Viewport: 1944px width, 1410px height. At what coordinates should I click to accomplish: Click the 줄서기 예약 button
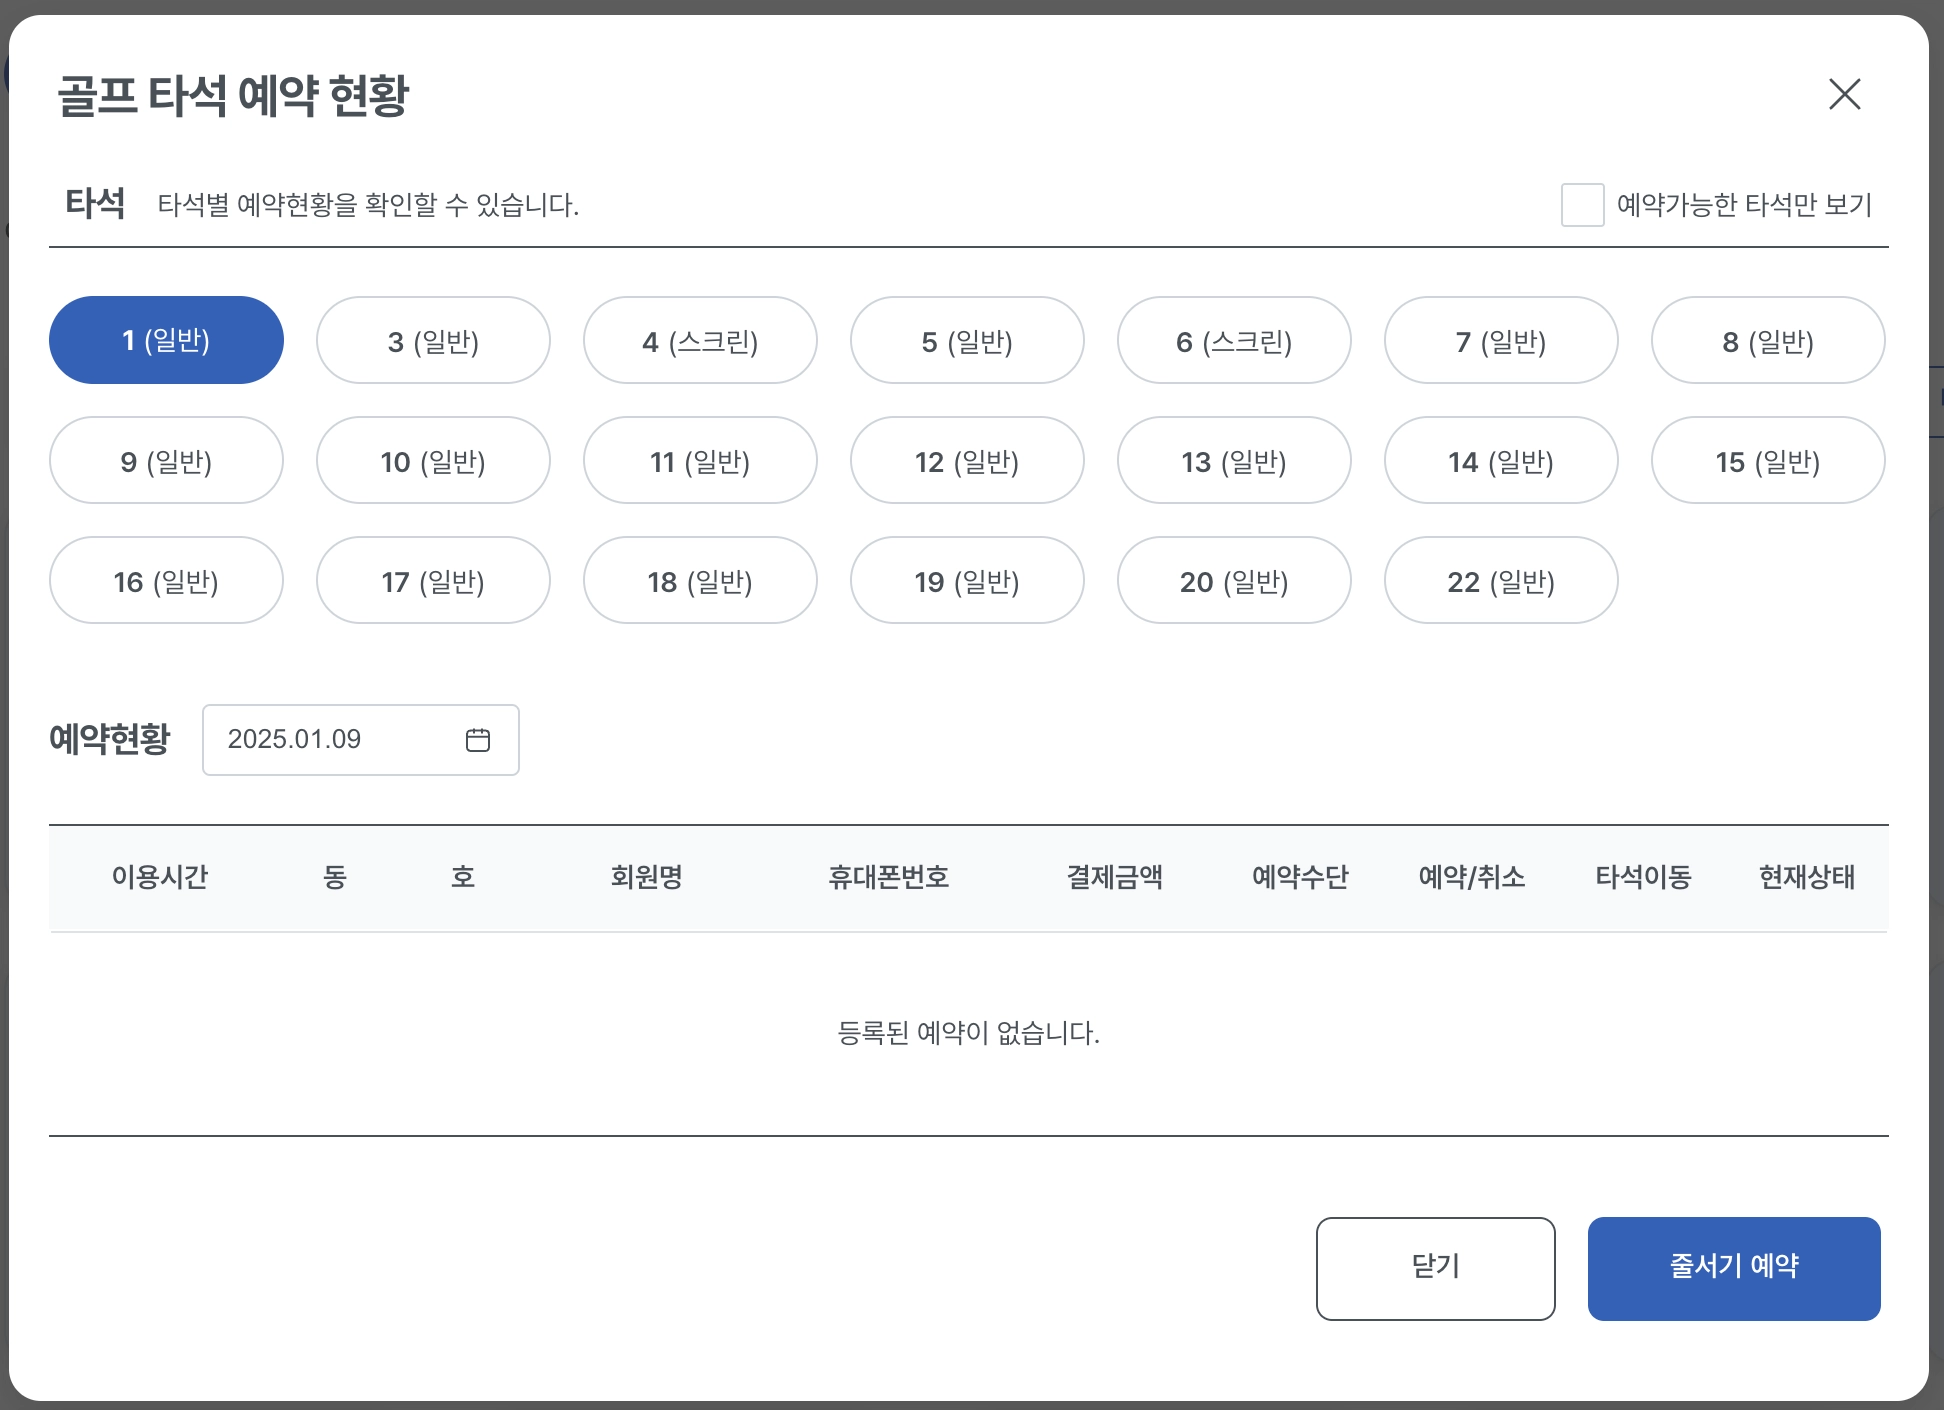click(1733, 1268)
